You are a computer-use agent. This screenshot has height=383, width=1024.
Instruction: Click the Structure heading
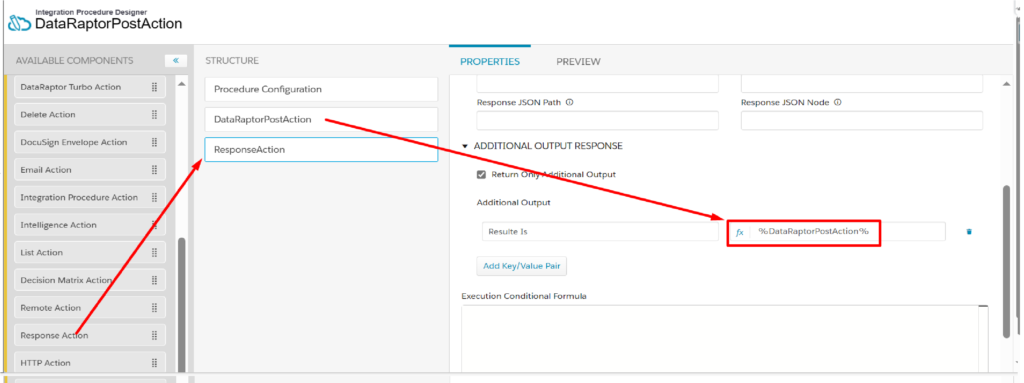[x=232, y=61]
